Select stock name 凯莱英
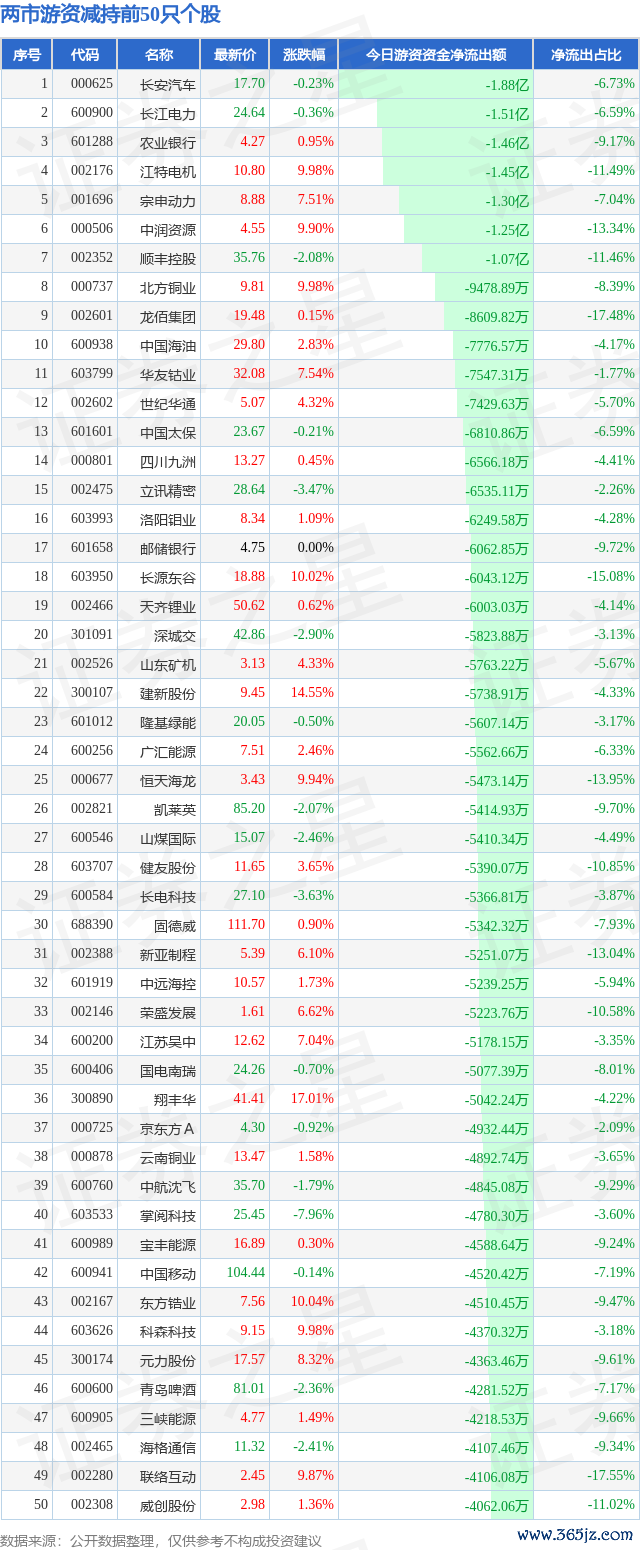The width and height of the screenshot is (640, 1550). [175, 809]
